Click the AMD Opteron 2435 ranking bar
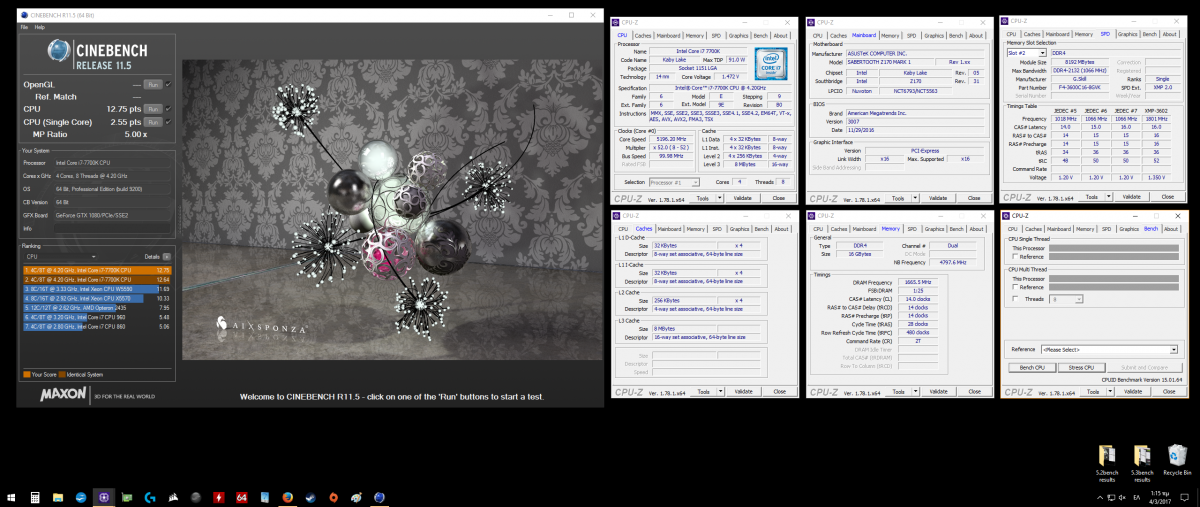Image resolution: width=1200 pixels, height=507 pixels. (x=97, y=307)
